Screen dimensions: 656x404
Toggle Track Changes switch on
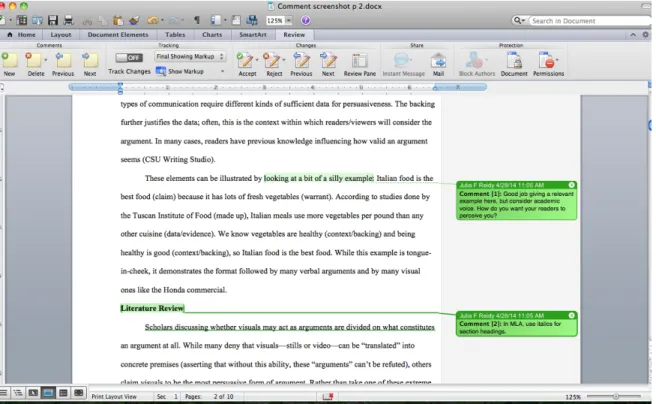pyautogui.click(x=129, y=57)
